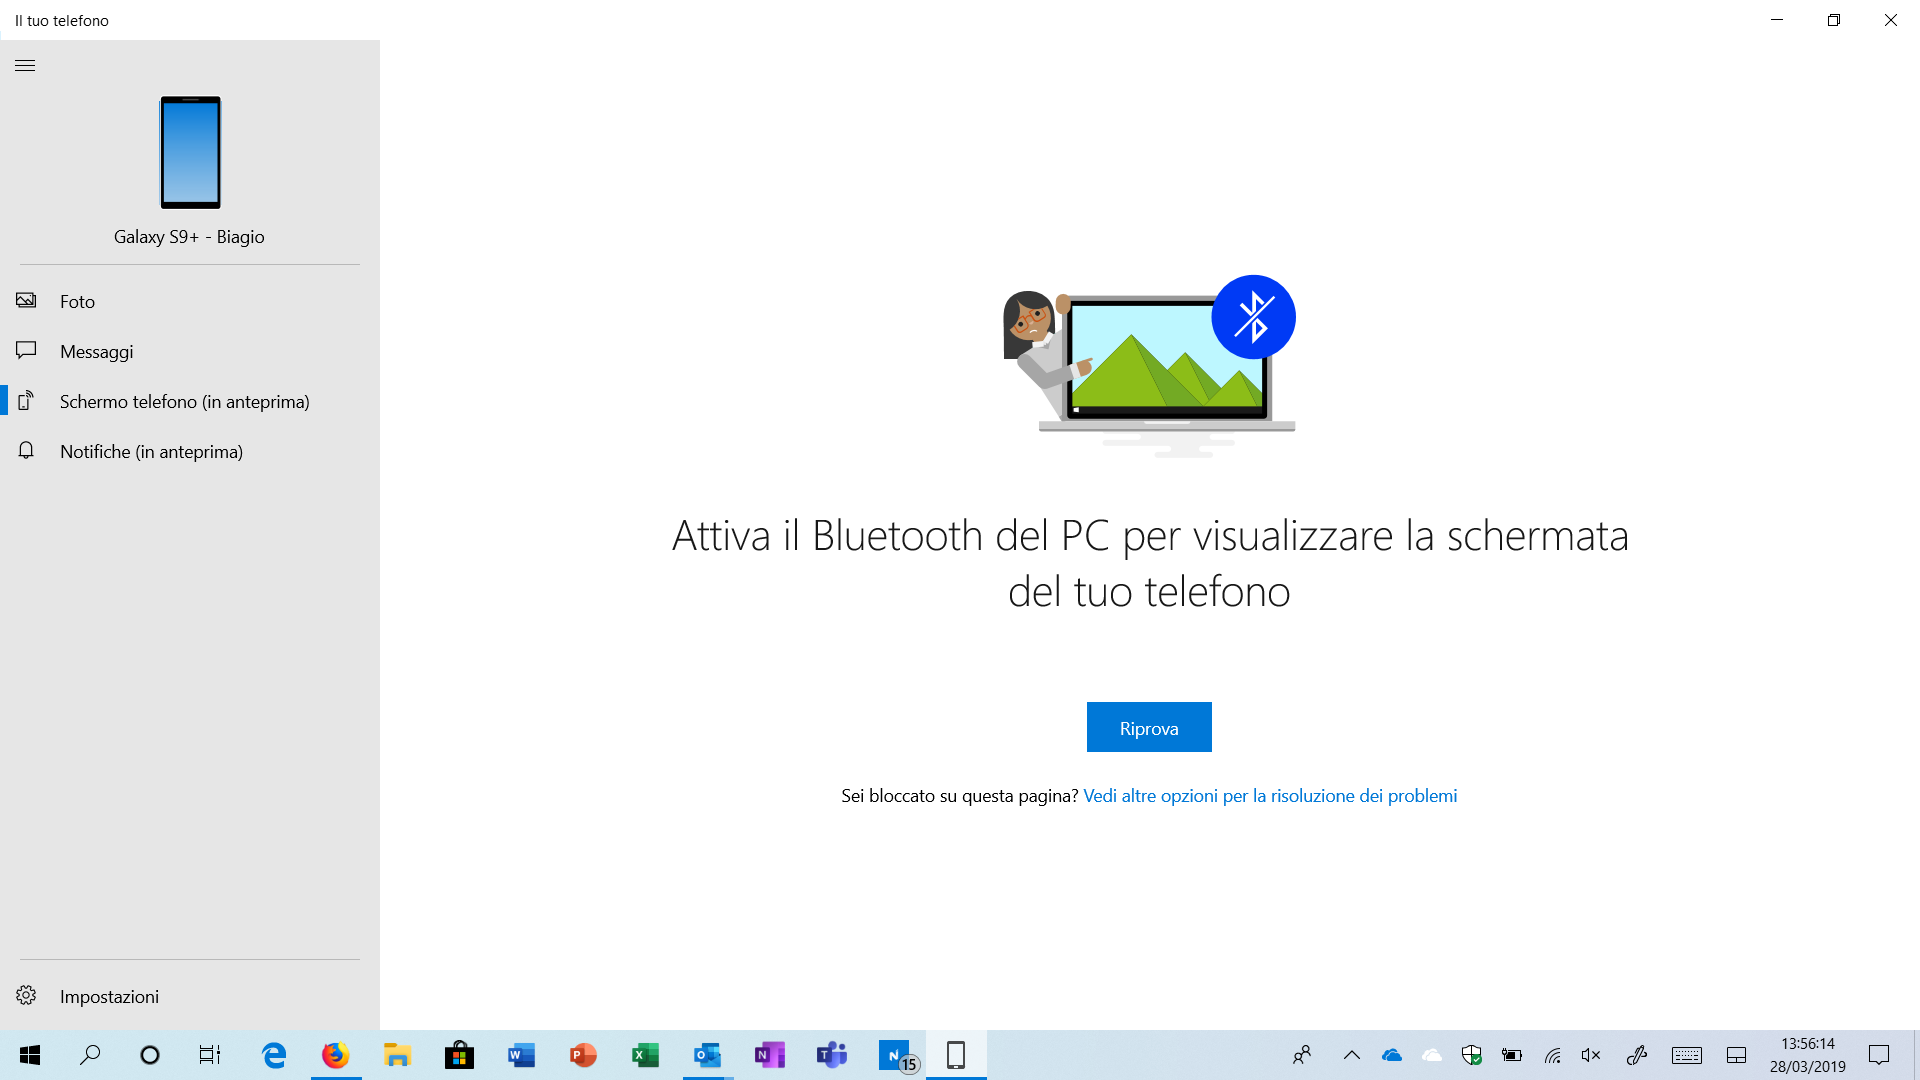Viewport: 1920px width, 1080px height.
Task: Open Notifiche (in anteprima)
Action: [190, 451]
